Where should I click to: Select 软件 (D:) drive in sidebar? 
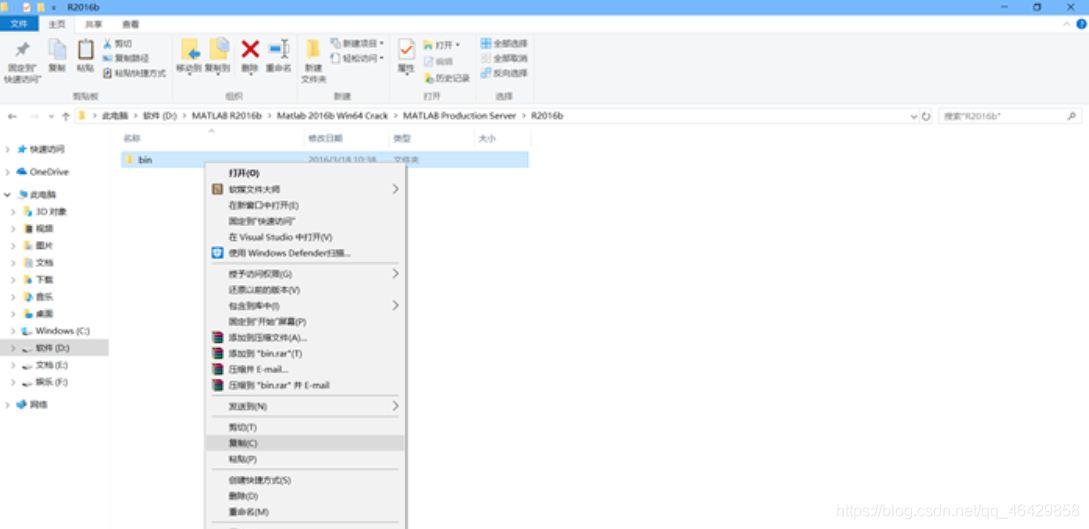(x=53, y=348)
